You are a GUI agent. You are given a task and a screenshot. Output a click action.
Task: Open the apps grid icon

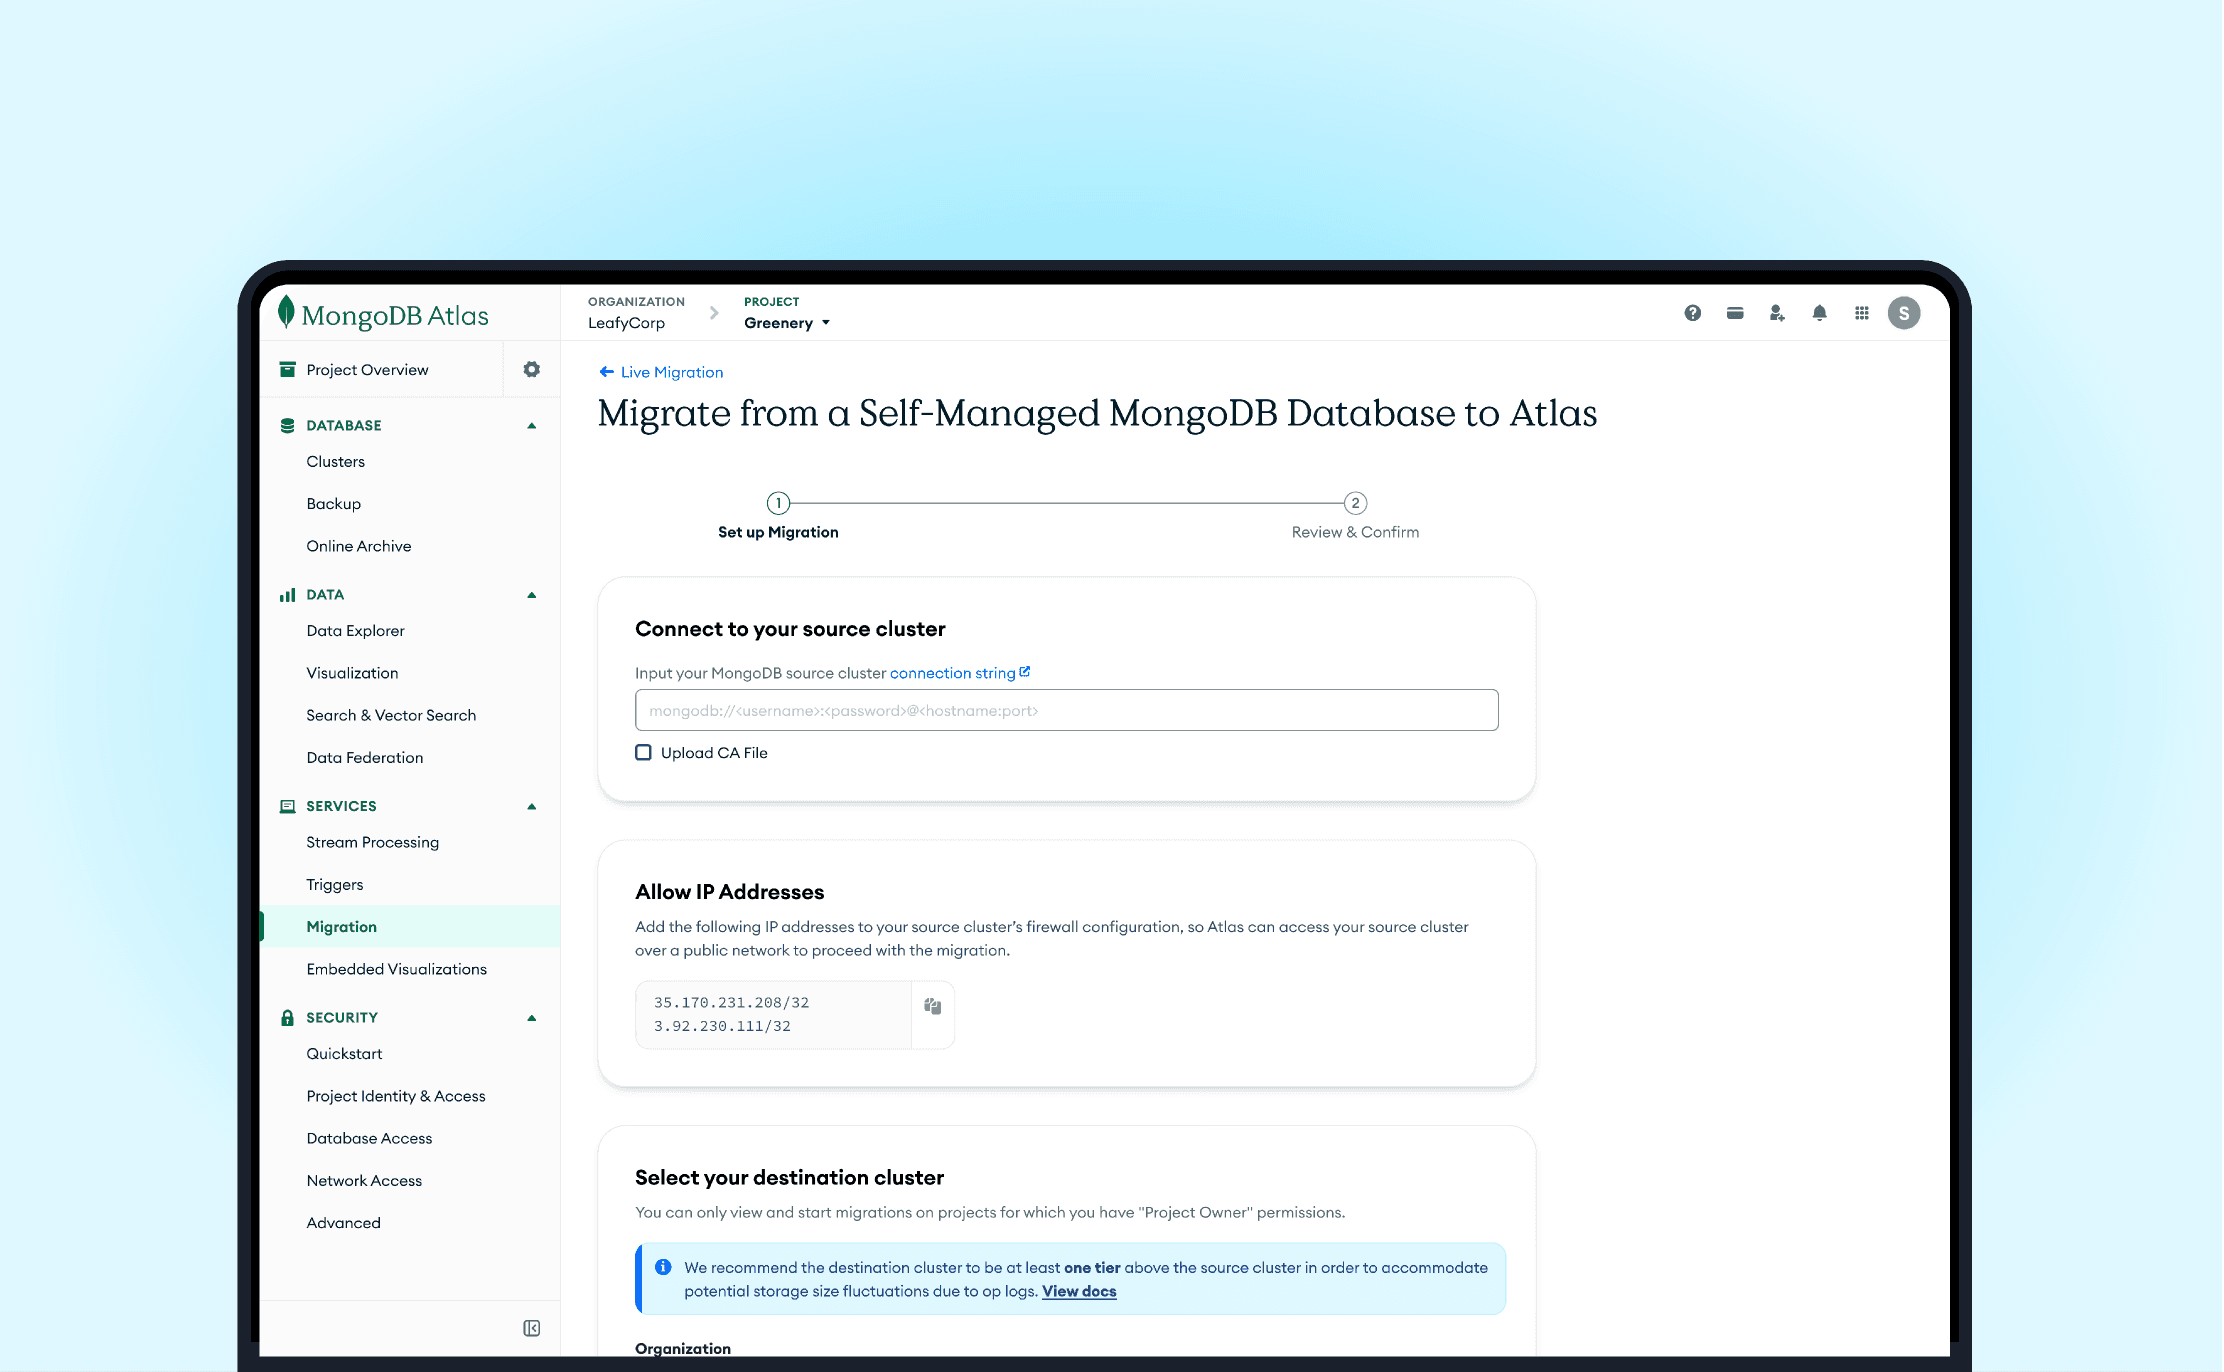pyautogui.click(x=1861, y=313)
